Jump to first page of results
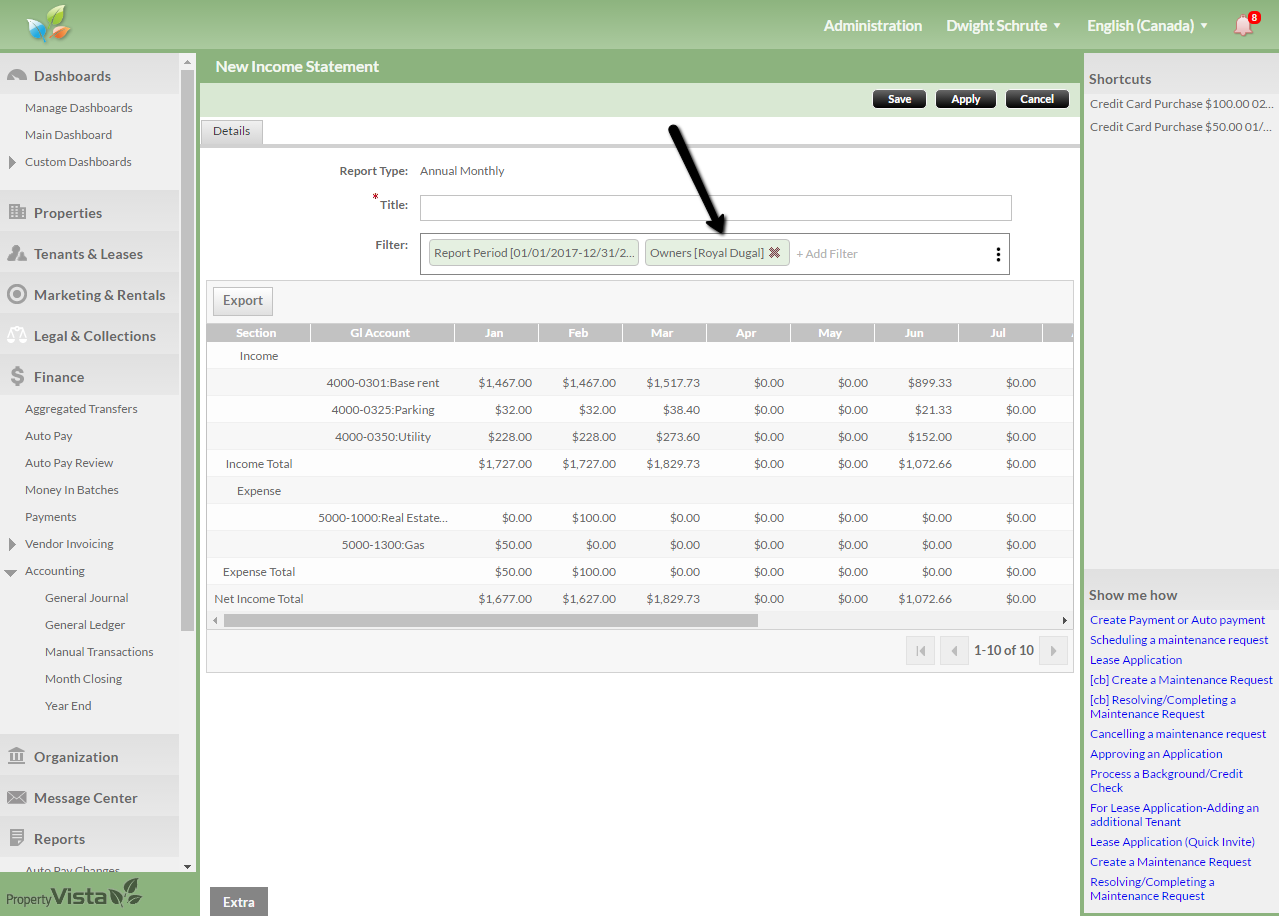 pyautogui.click(x=920, y=651)
